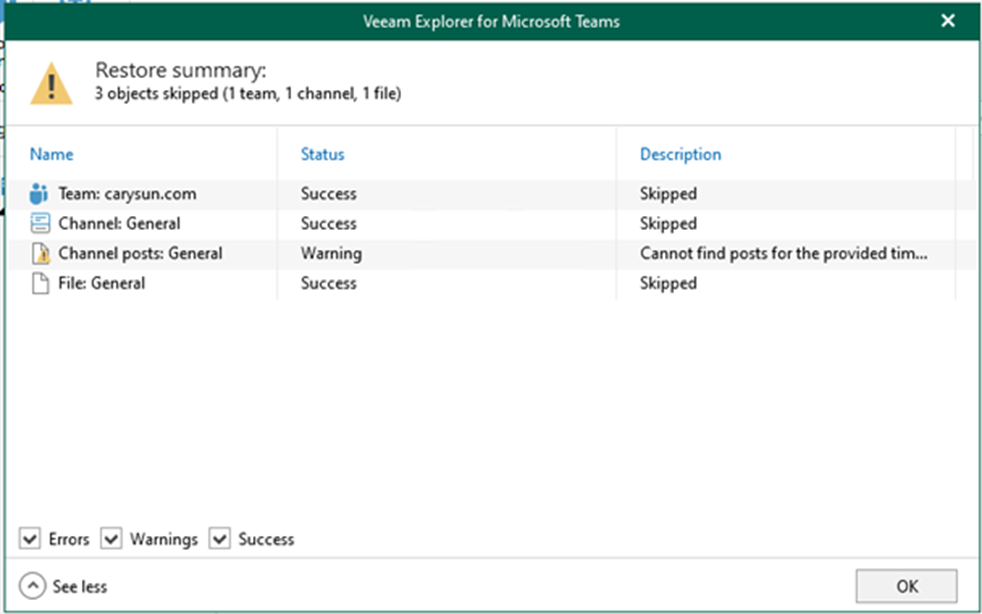The width and height of the screenshot is (982, 614).
Task: Sort by the Name column header
Action: point(51,154)
